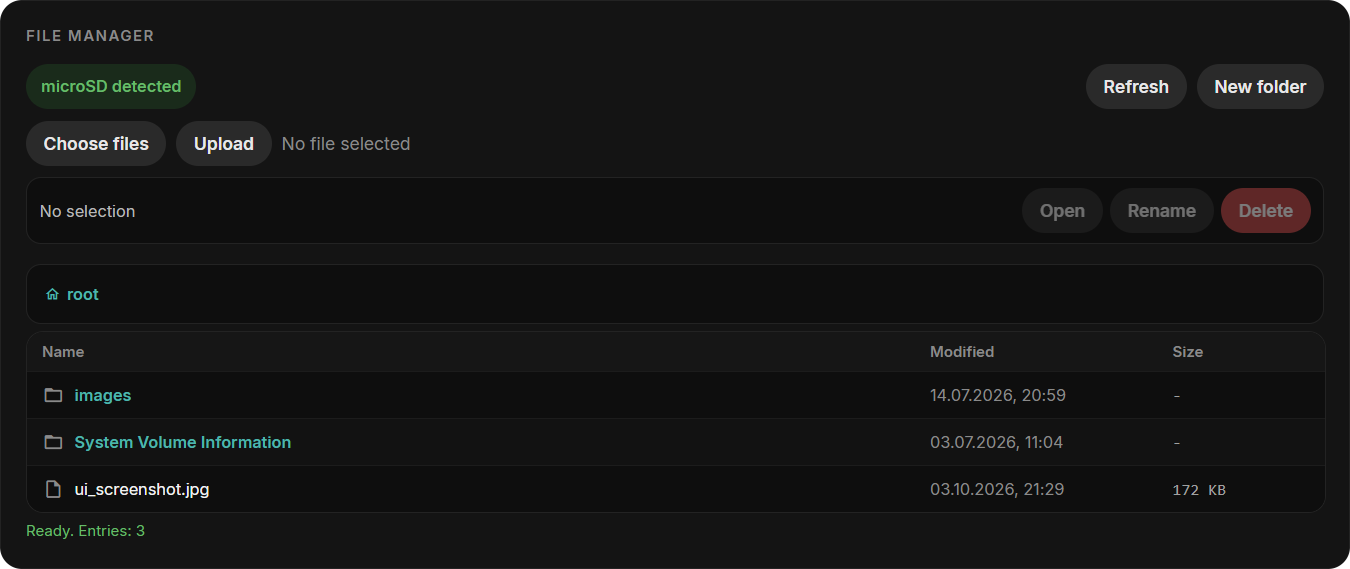
Task: Open the images folder link
Action: [103, 395]
